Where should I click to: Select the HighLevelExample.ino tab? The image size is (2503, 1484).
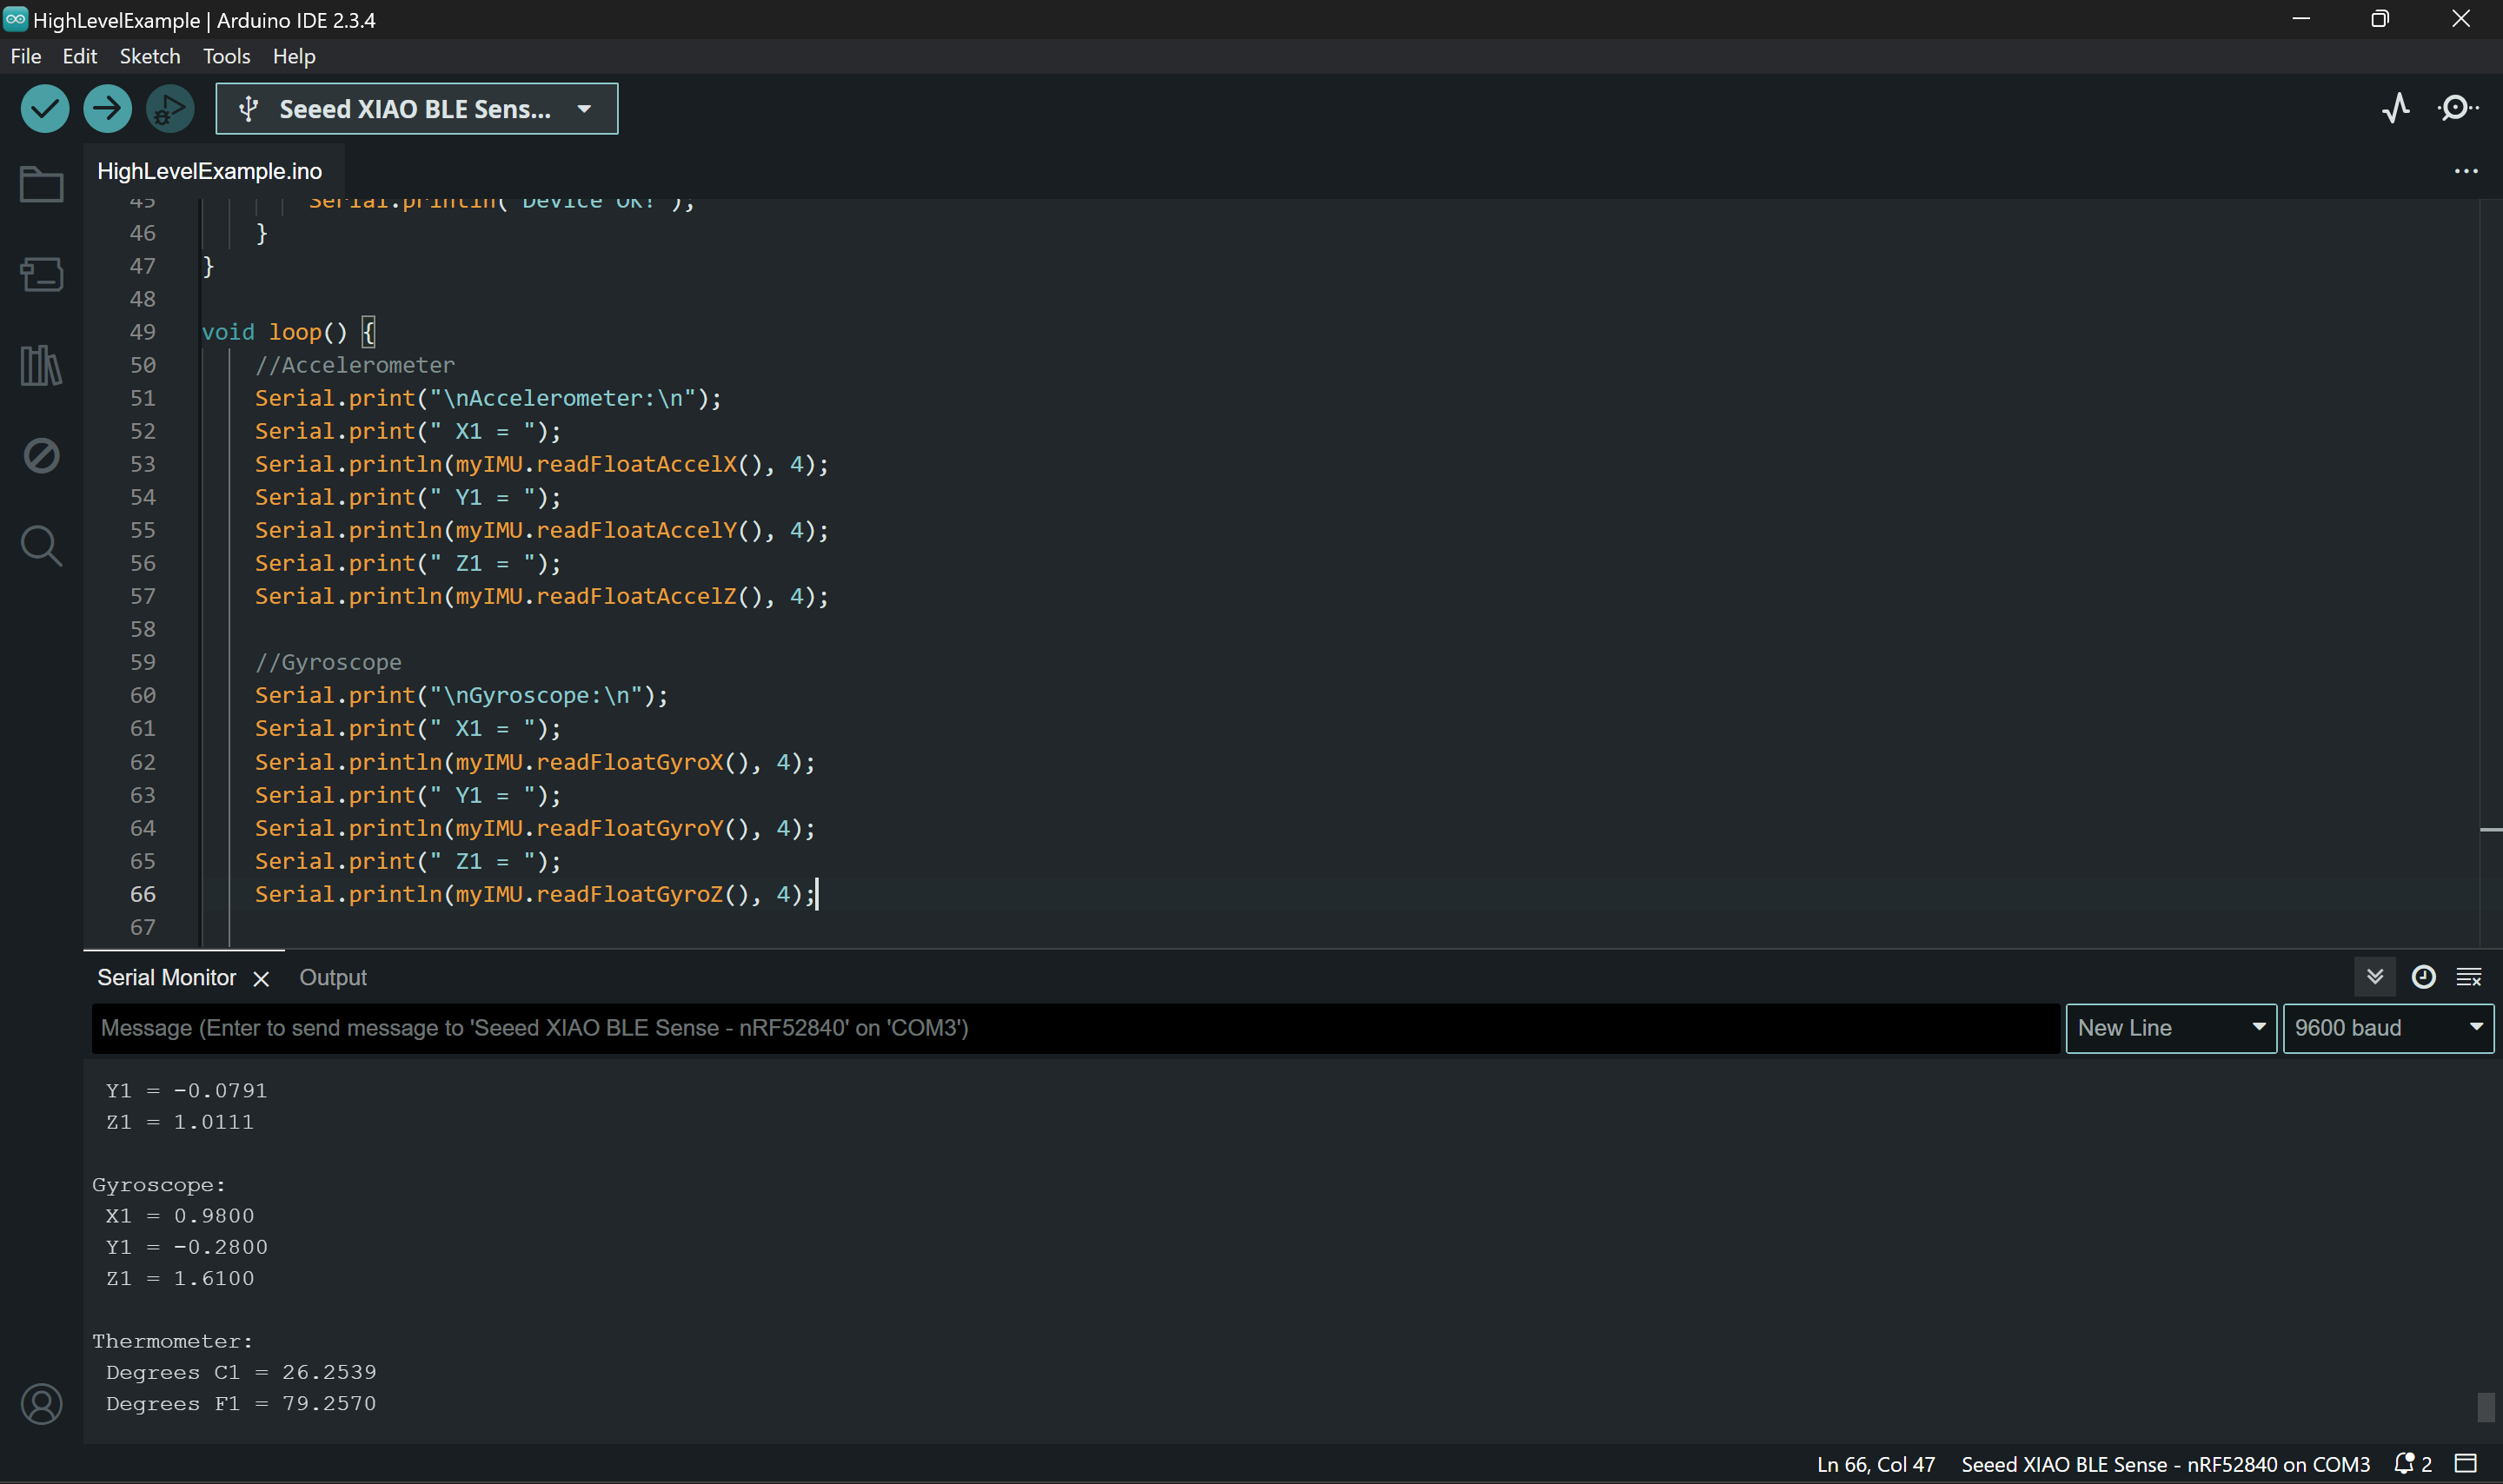click(209, 171)
